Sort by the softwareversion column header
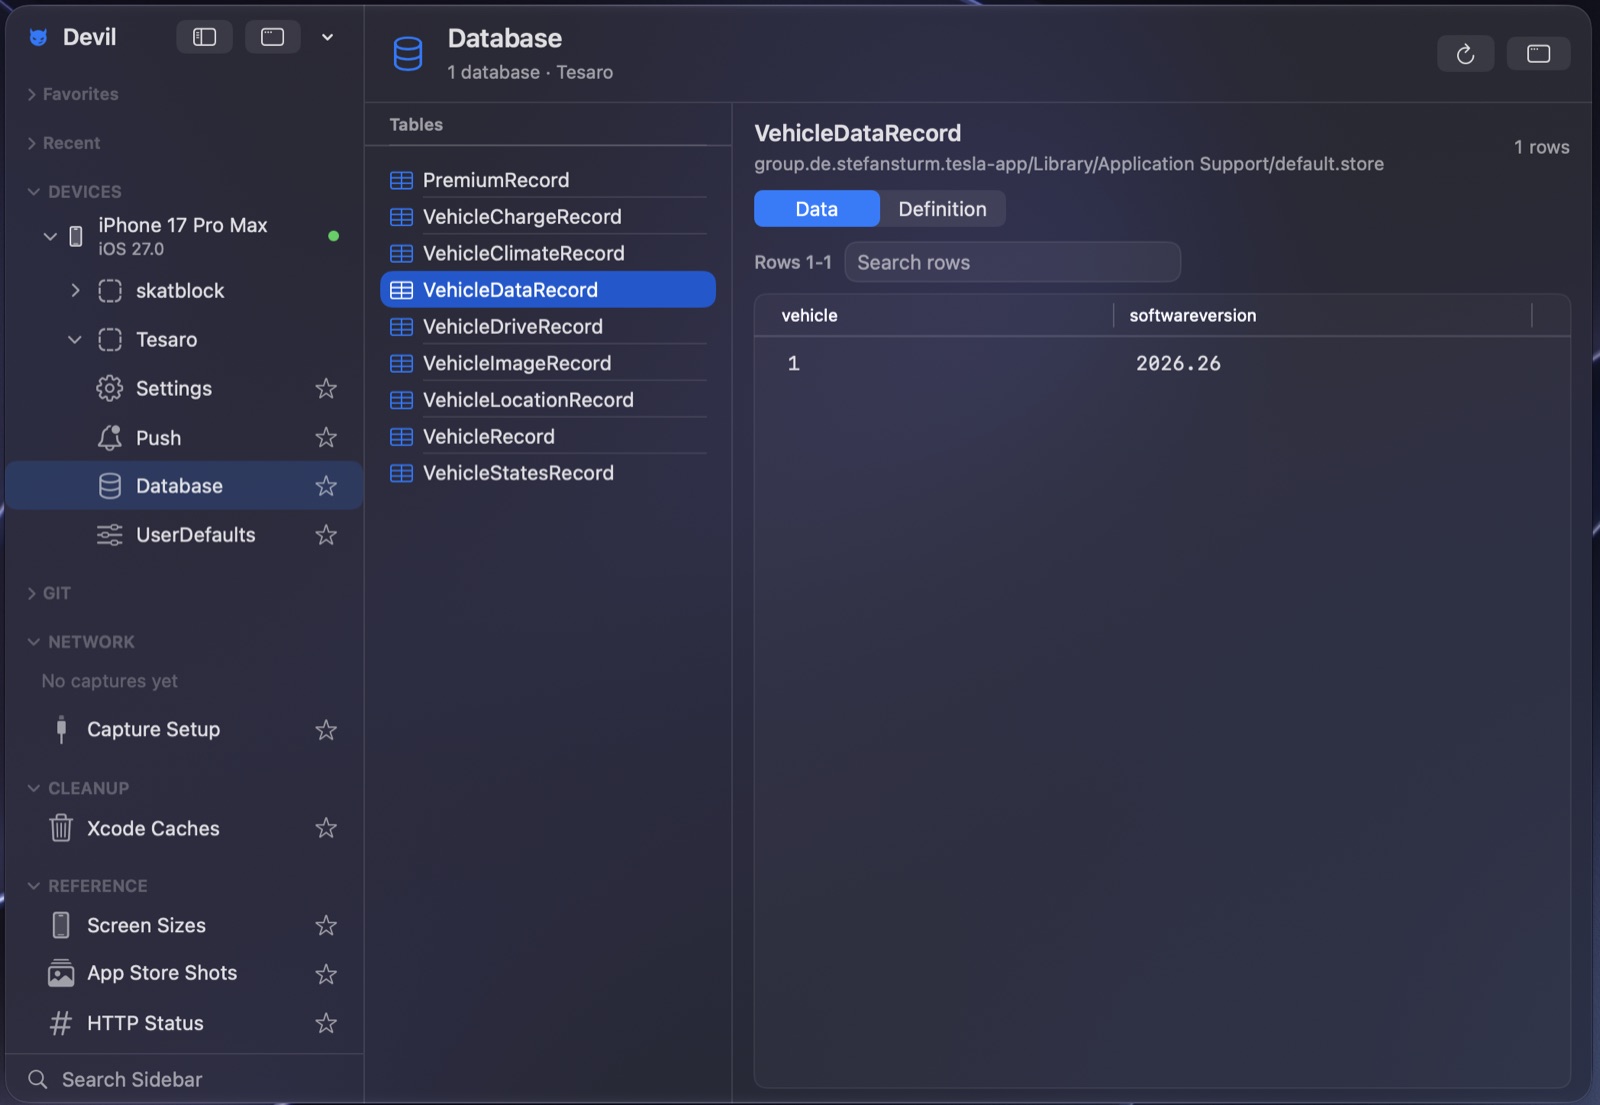The width and height of the screenshot is (1600, 1105). tap(1192, 316)
